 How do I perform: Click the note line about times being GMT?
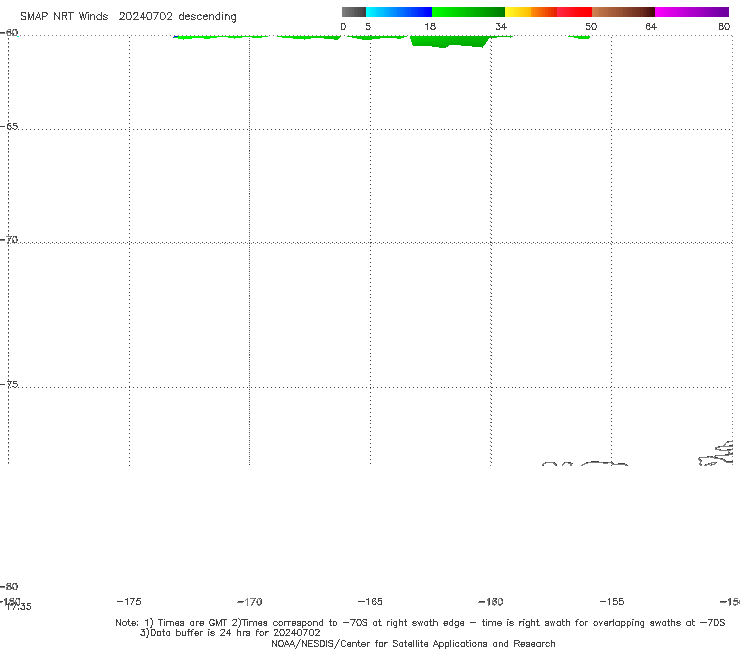(x=420, y=623)
